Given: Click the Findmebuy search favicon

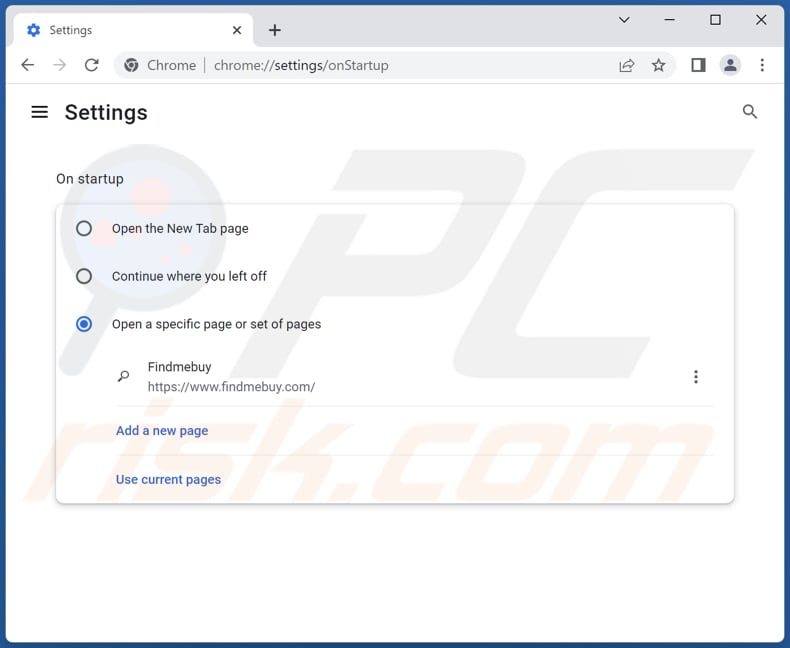Looking at the screenshot, I should [x=123, y=376].
